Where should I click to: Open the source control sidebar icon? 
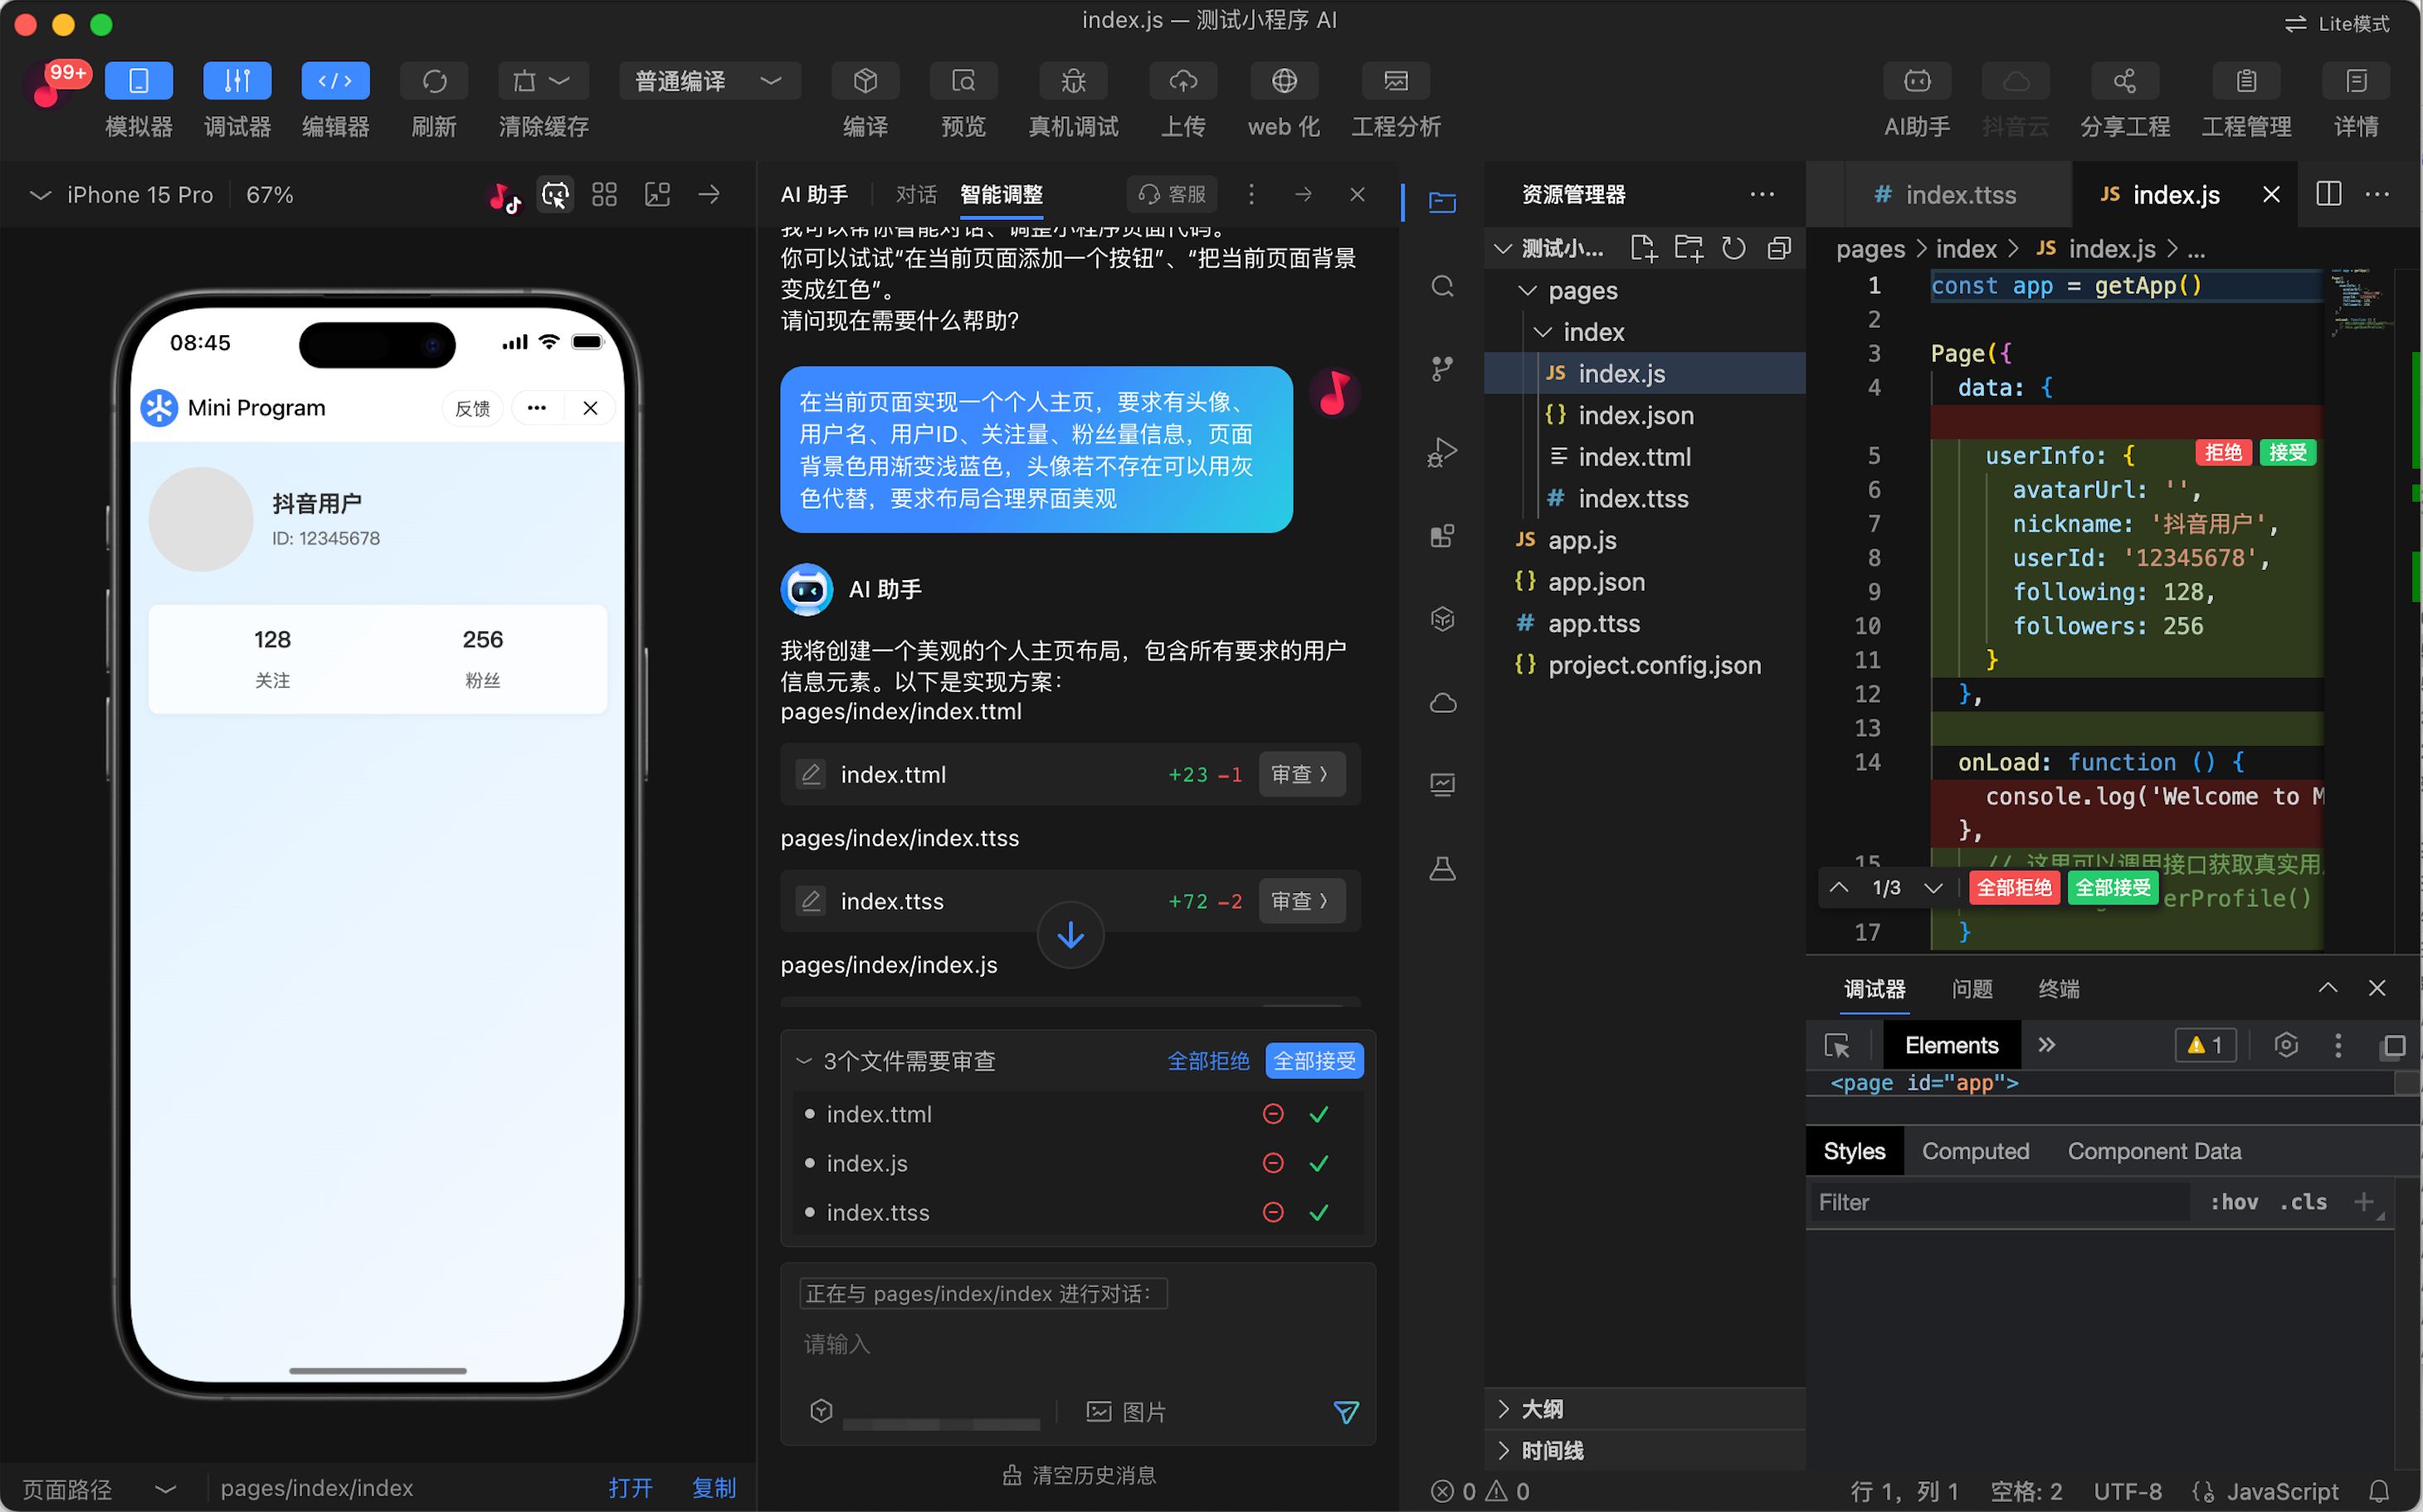pyautogui.click(x=1442, y=369)
